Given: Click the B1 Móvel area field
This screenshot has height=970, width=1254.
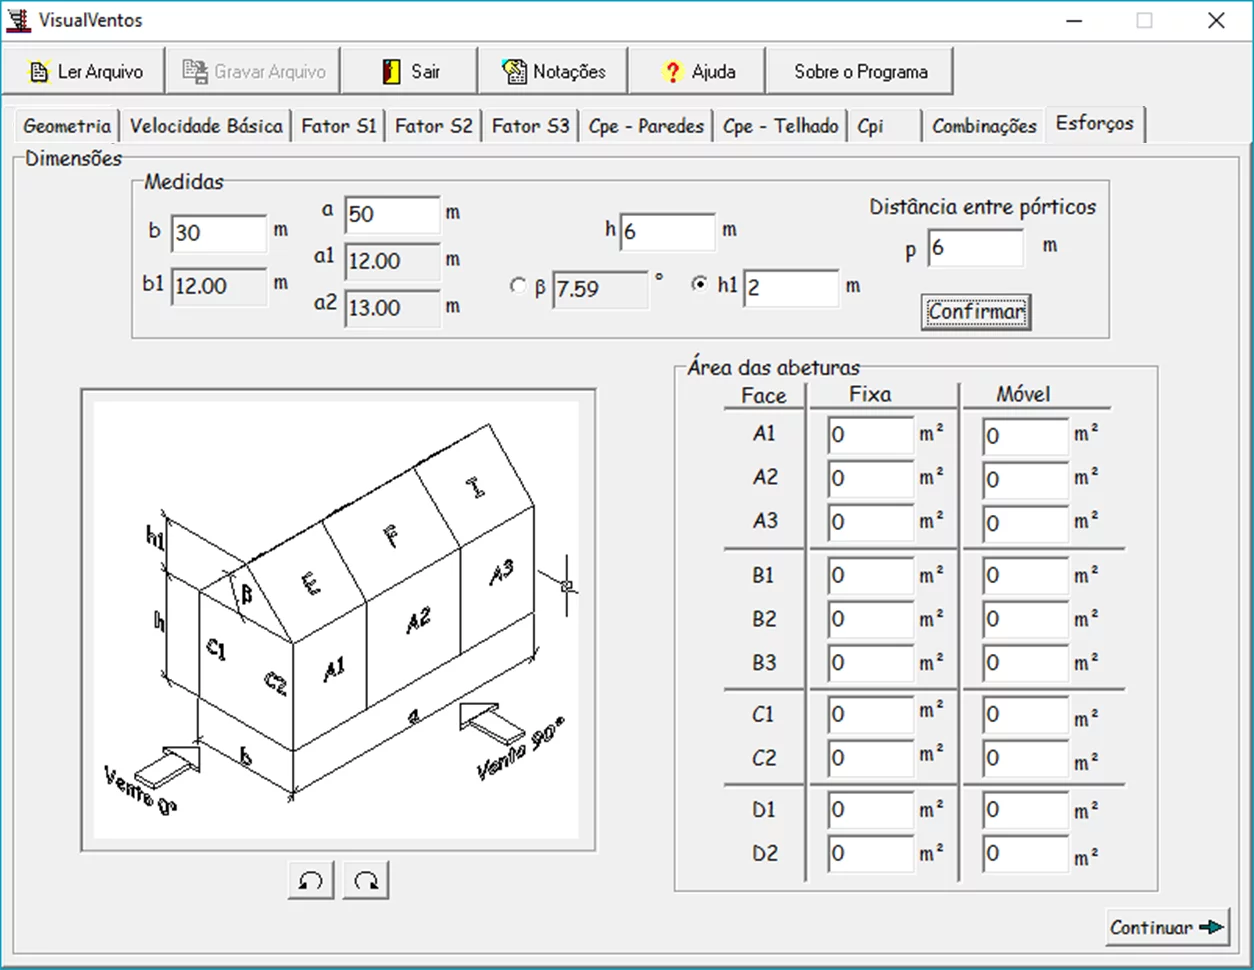Looking at the screenshot, I should [x=1026, y=576].
